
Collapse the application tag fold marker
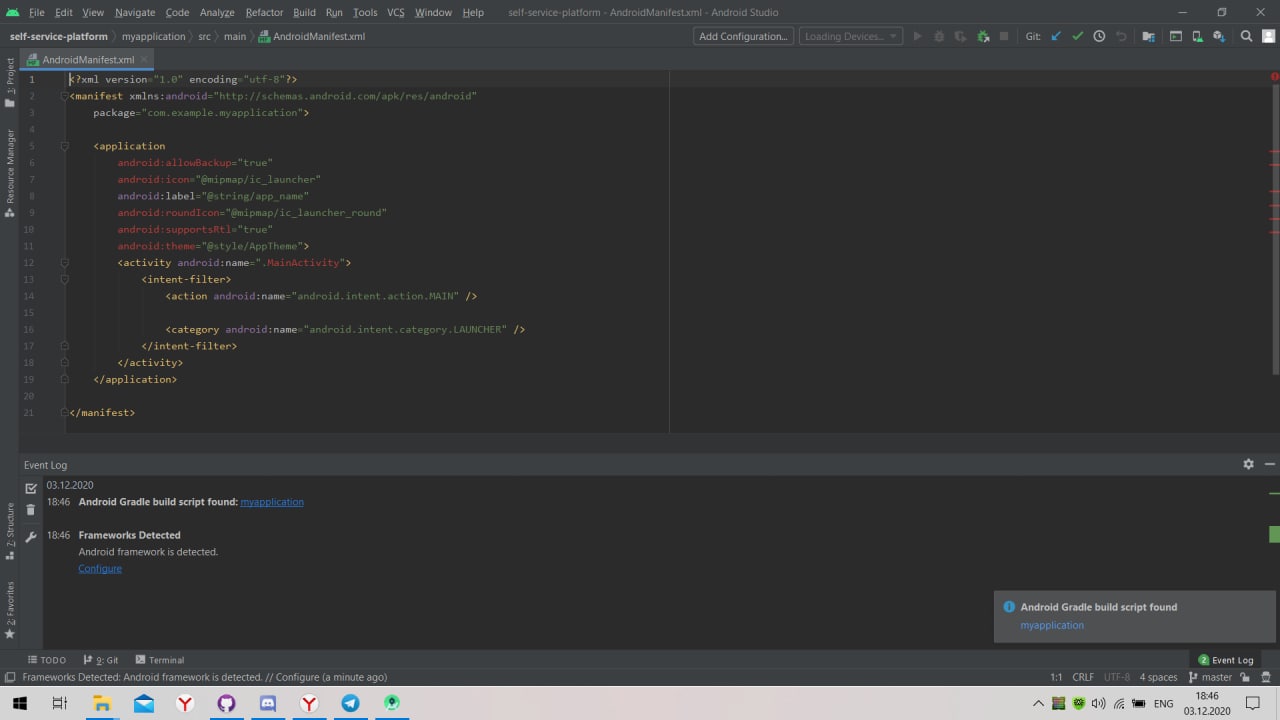click(64, 146)
